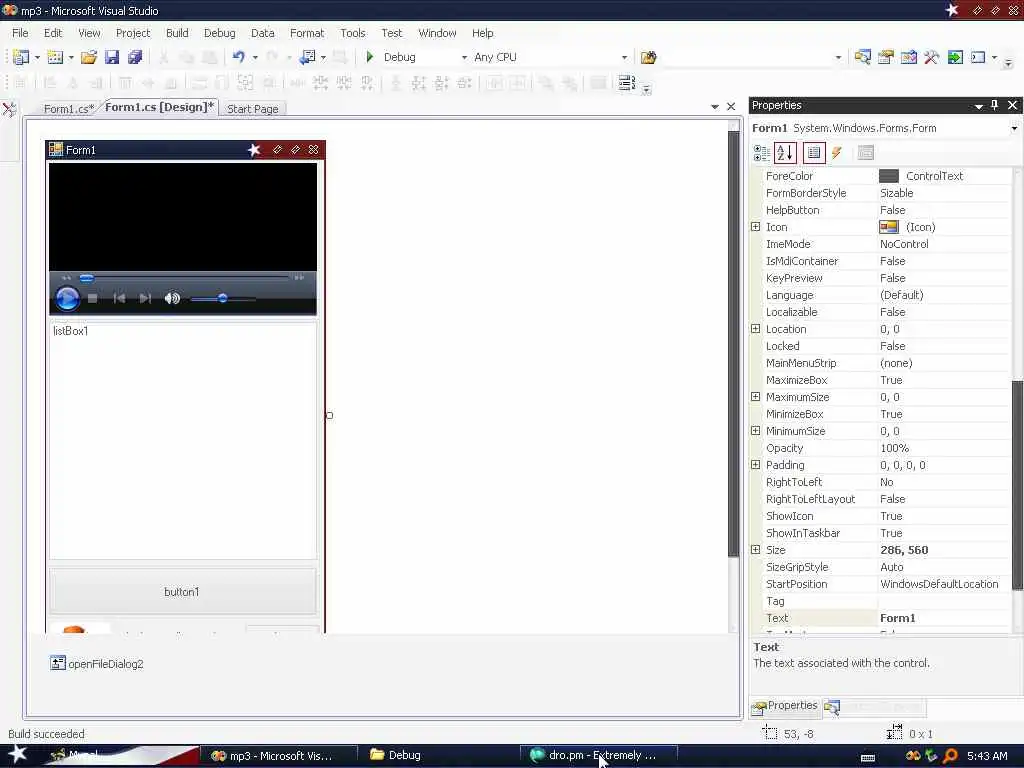Open the Command Window toolbar icon
The height and width of the screenshot is (768, 1024).
pyautogui.click(x=978, y=57)
